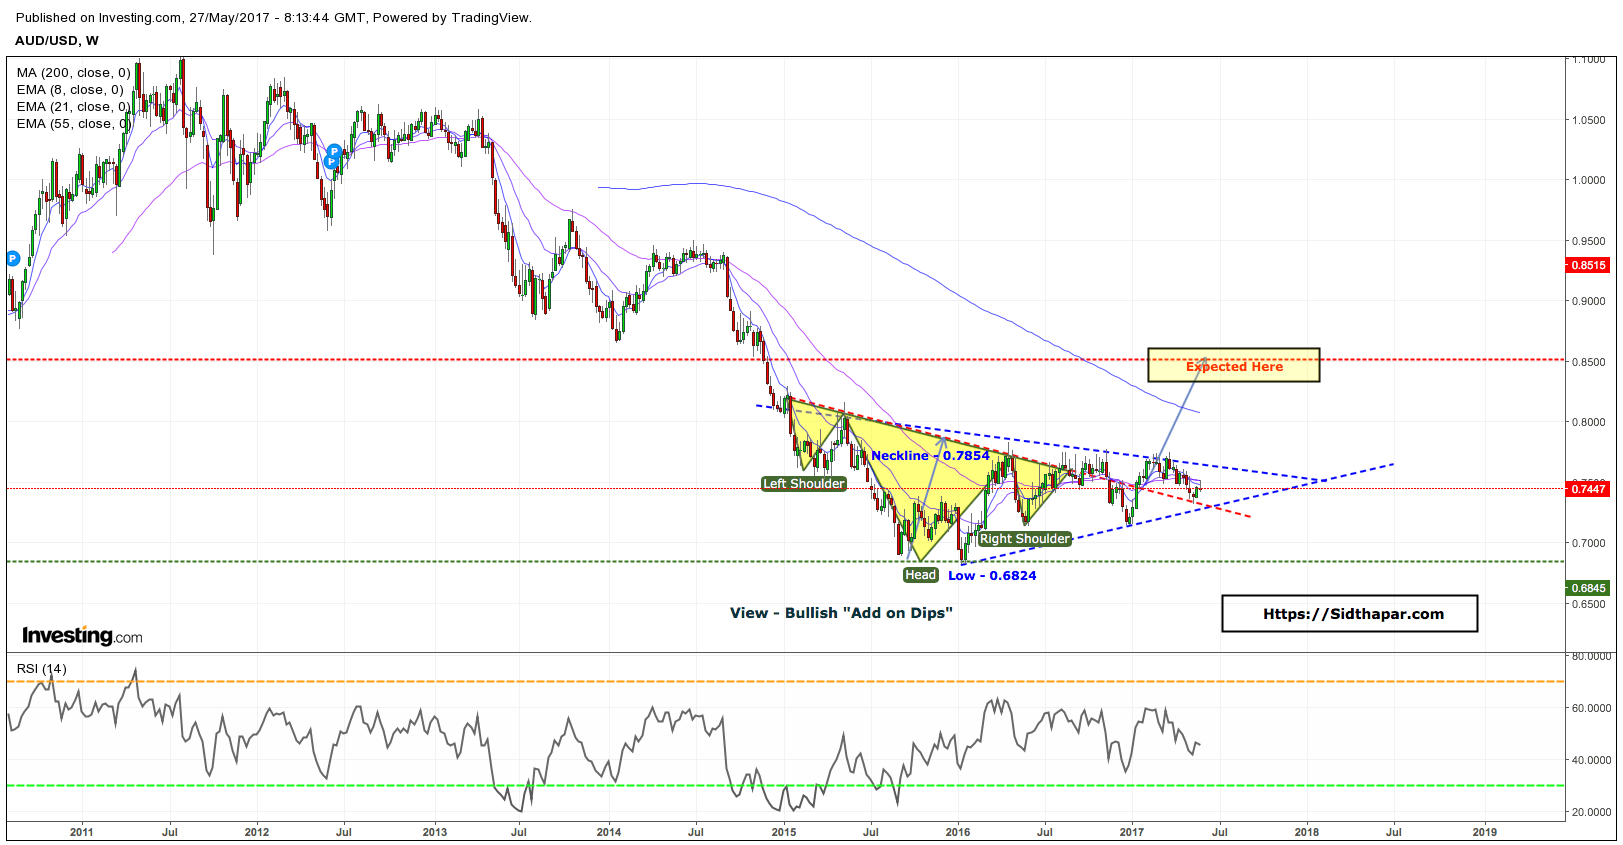1623x845 pixels.
Task: Select the Left Shoulder label
Action: [x=804, y=484]
